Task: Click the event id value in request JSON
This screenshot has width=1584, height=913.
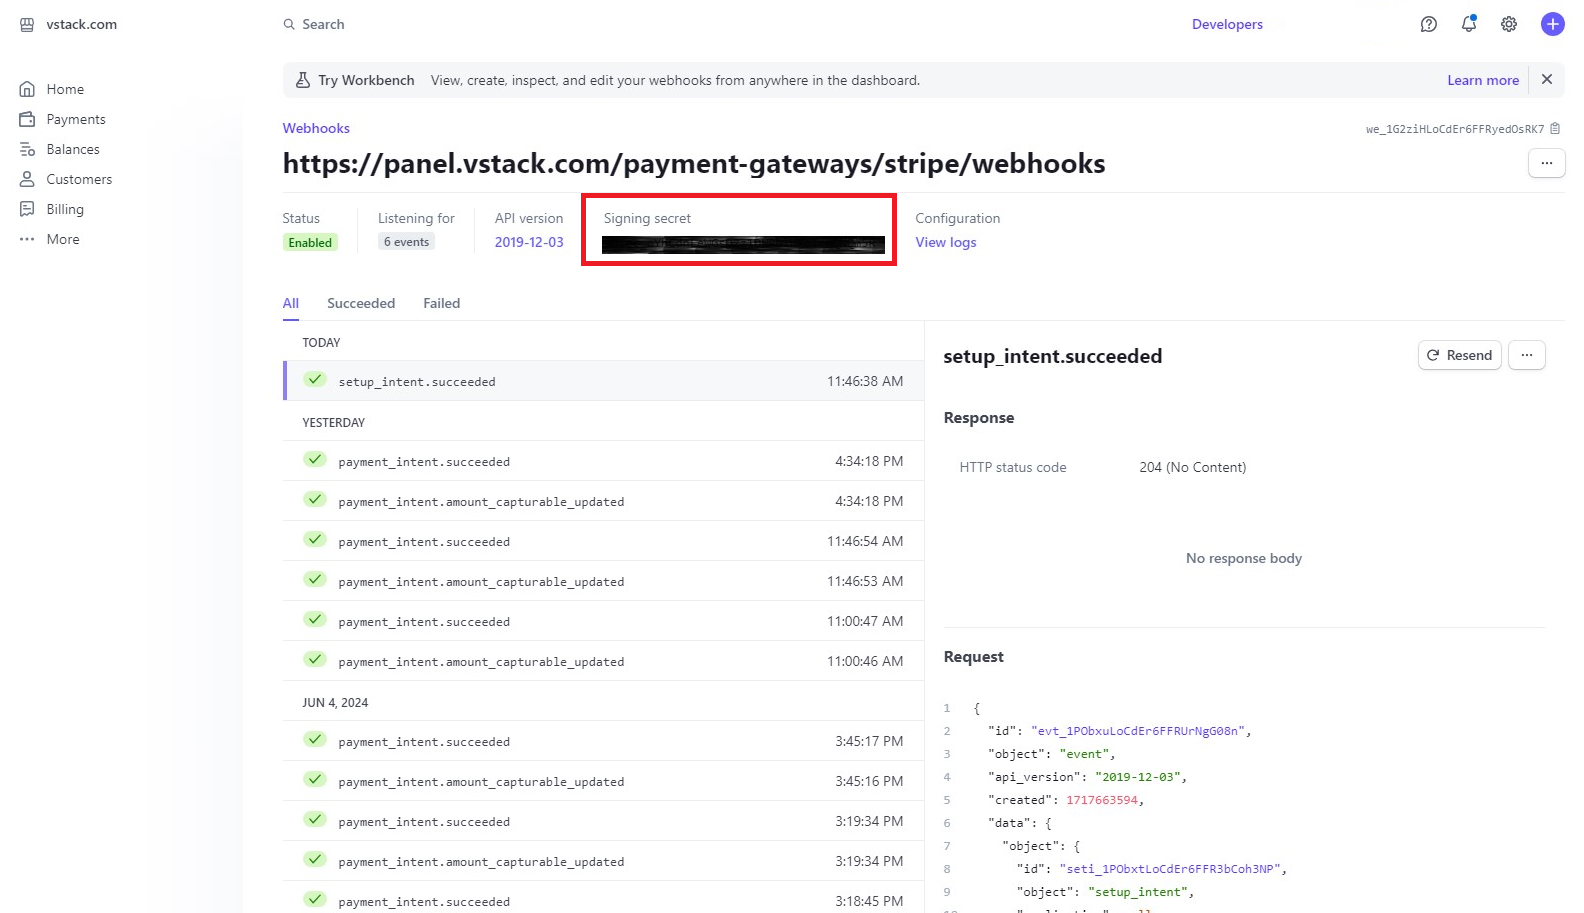Action: (1138, 731)
